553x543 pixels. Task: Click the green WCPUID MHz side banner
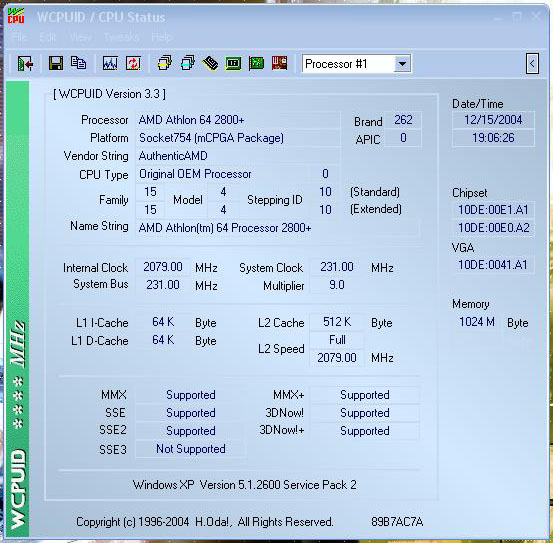[x=18, y=309]
